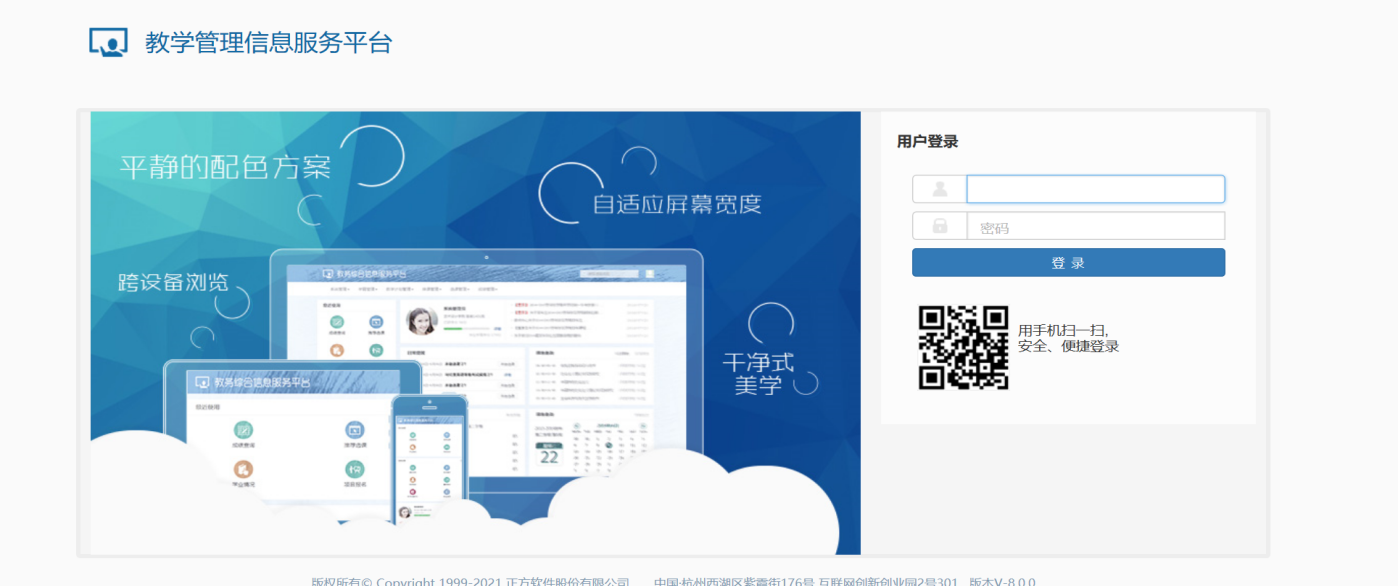This screenshot has height=586, width=1398.
Task: Click the woman's avatar photo in laptop mockup
Action: tap(422, 321)
